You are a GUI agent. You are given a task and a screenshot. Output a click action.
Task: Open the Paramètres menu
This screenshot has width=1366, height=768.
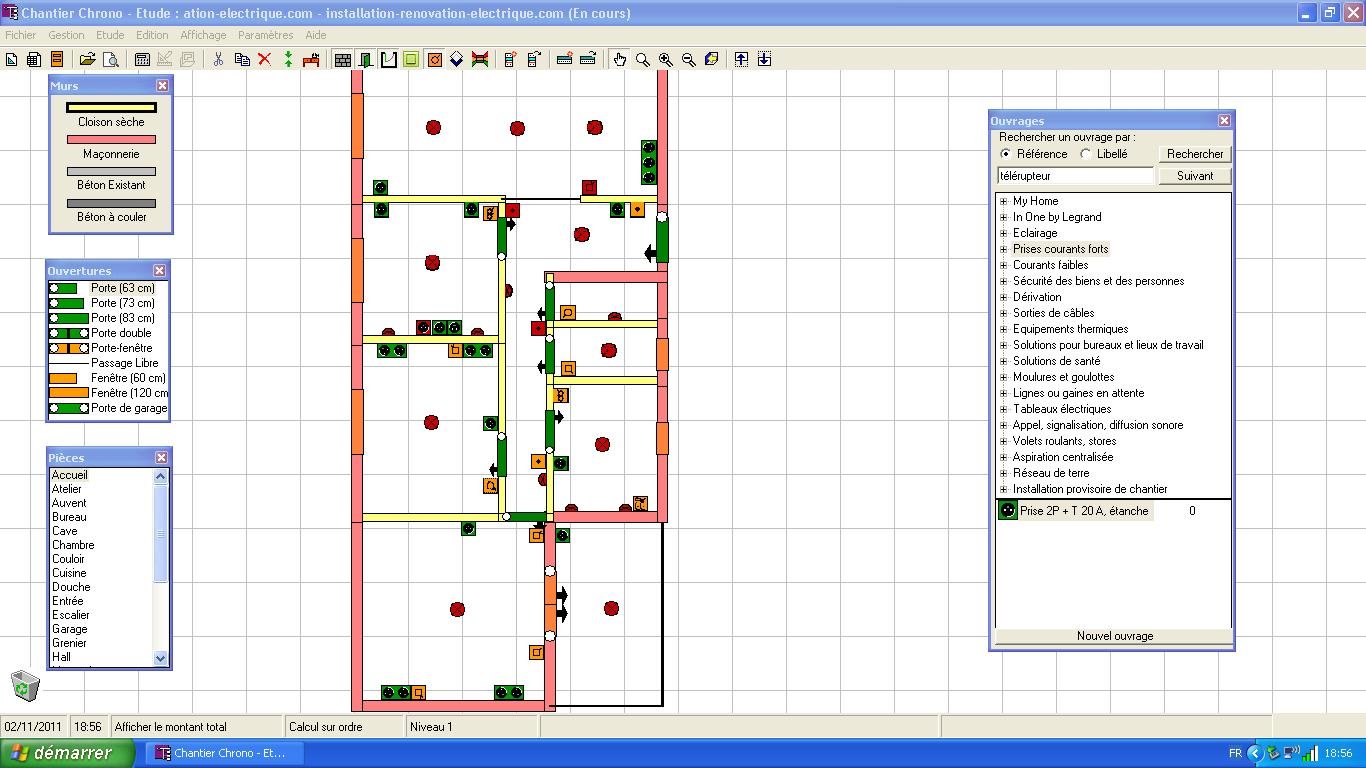(266, 35)
